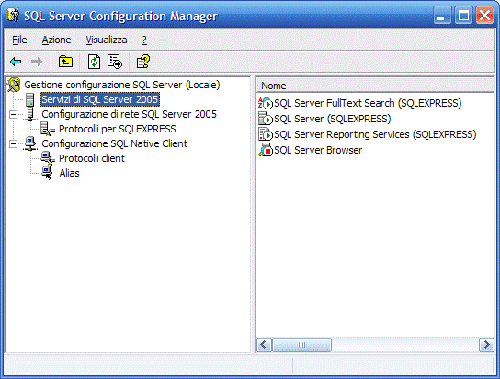Click the Native Client configuration icon
500x379 pixels.
(x=31, y=143)
